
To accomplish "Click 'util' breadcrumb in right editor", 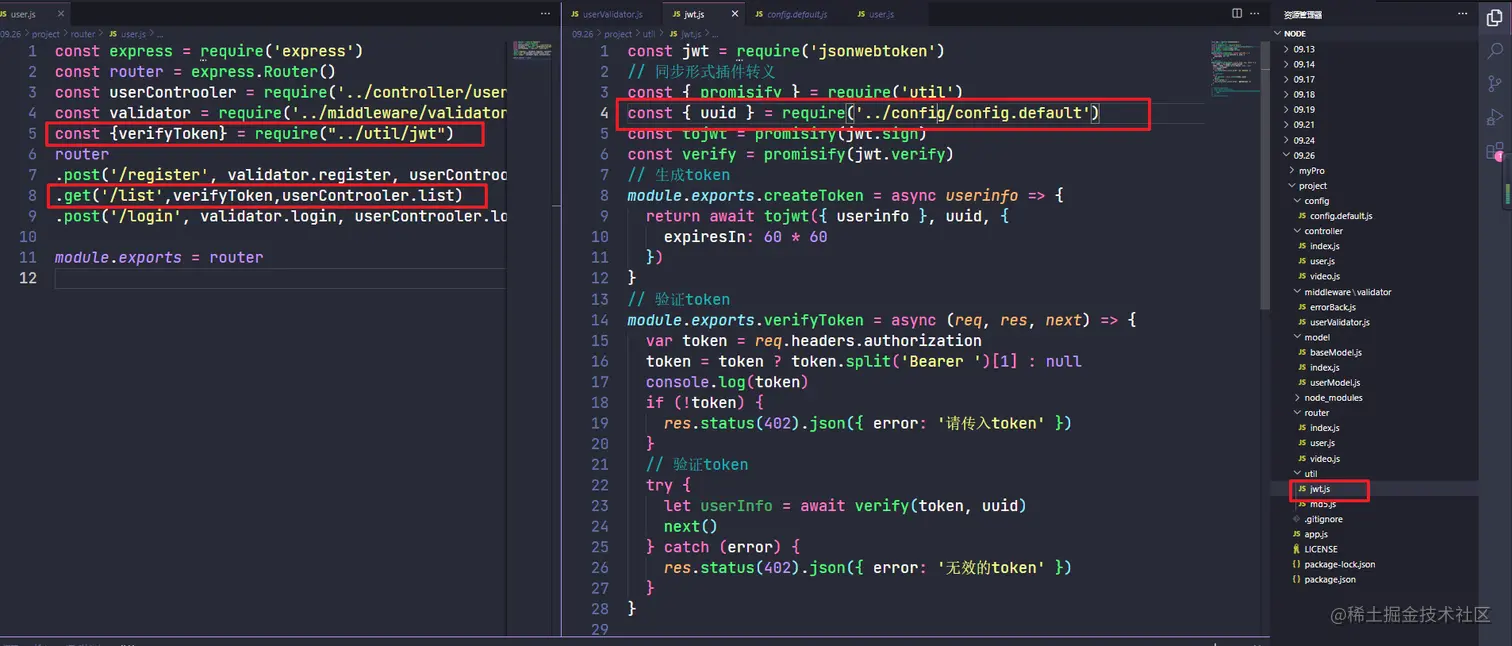I will coord(649,34).
